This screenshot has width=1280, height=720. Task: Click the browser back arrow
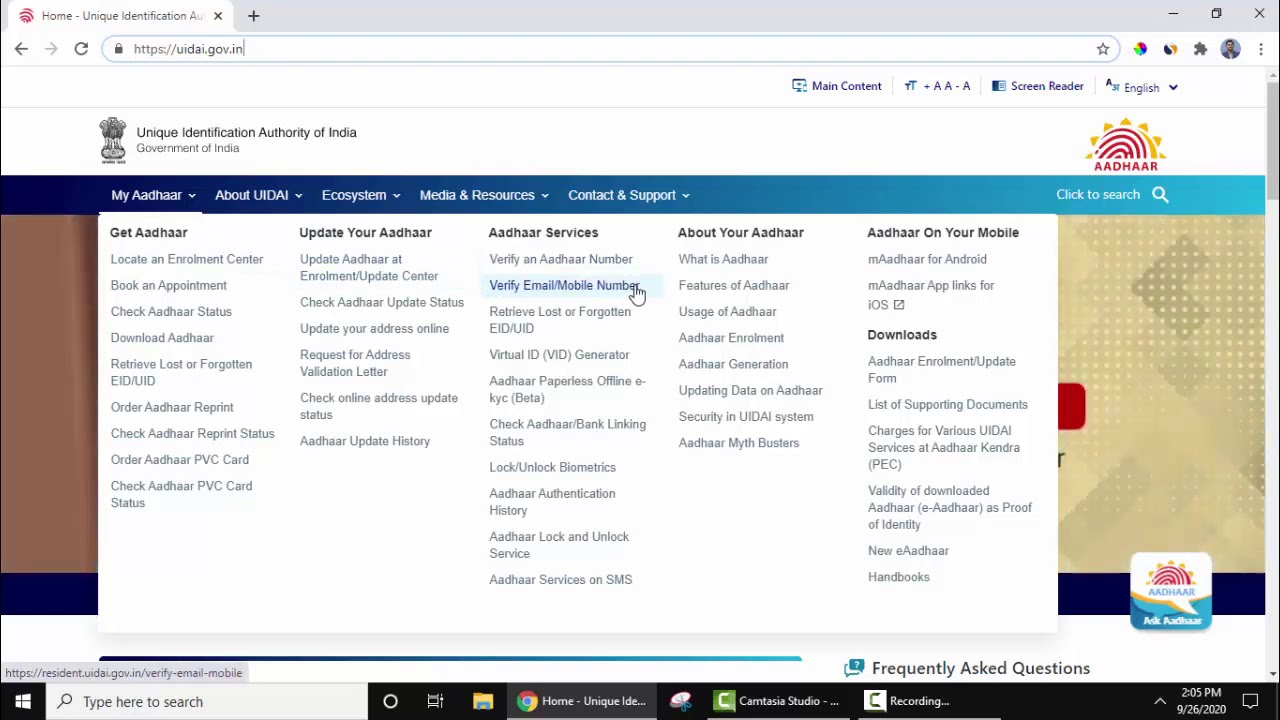[21, 48]
